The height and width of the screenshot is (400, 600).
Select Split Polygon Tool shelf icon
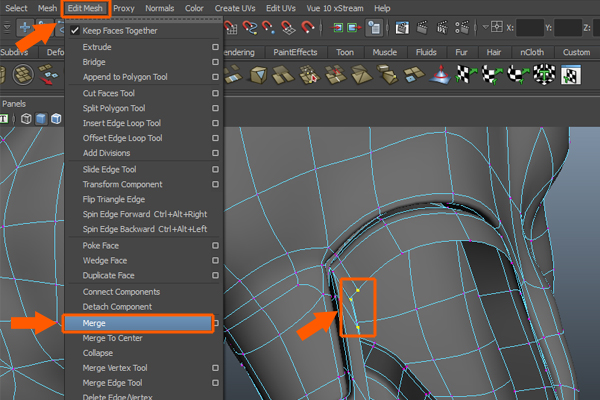[x=309, y=74]
